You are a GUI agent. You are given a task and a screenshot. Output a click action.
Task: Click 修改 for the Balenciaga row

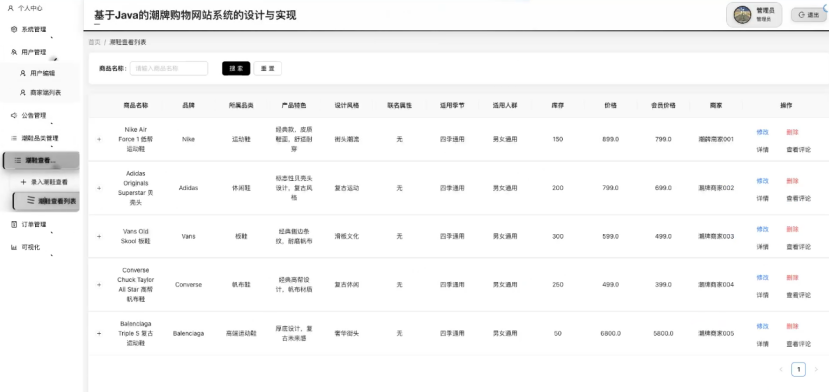pyautogui.click(x=762, y=326)
